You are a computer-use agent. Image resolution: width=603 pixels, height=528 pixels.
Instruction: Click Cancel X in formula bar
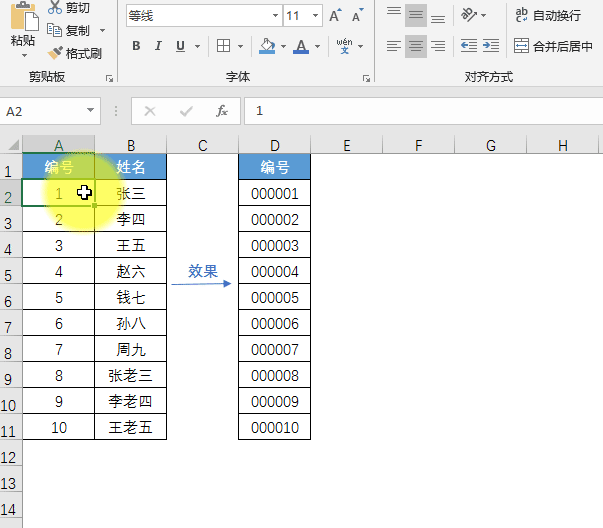pos(150,111)
